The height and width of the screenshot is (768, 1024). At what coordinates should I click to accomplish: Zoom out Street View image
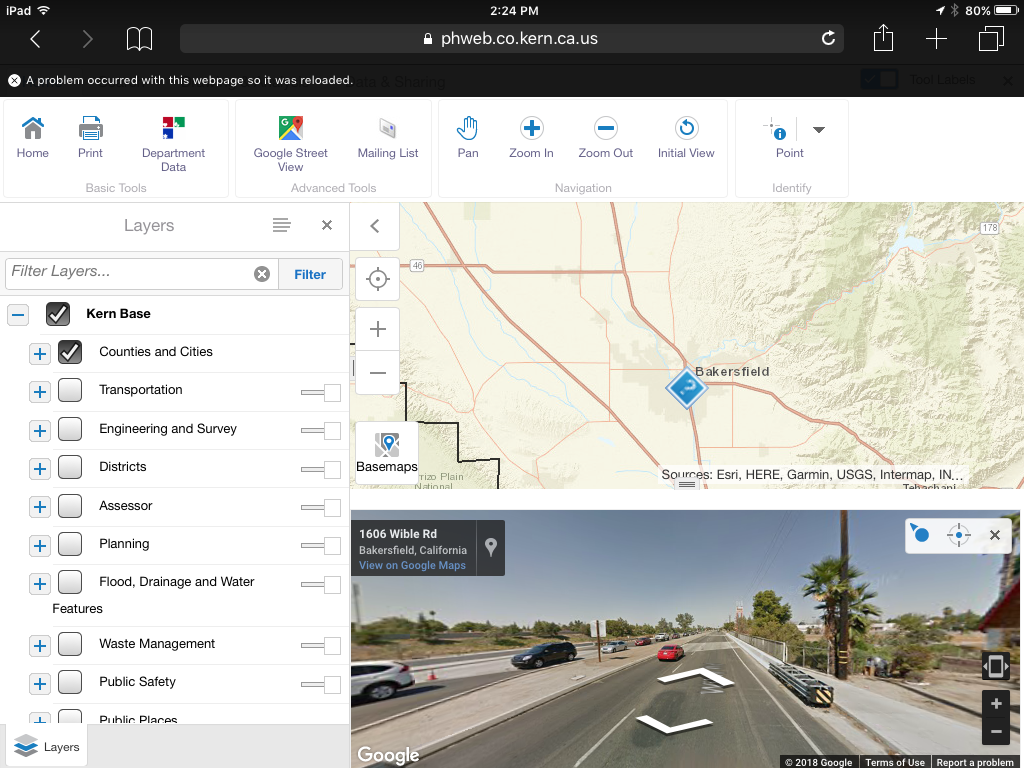(996, 731)
